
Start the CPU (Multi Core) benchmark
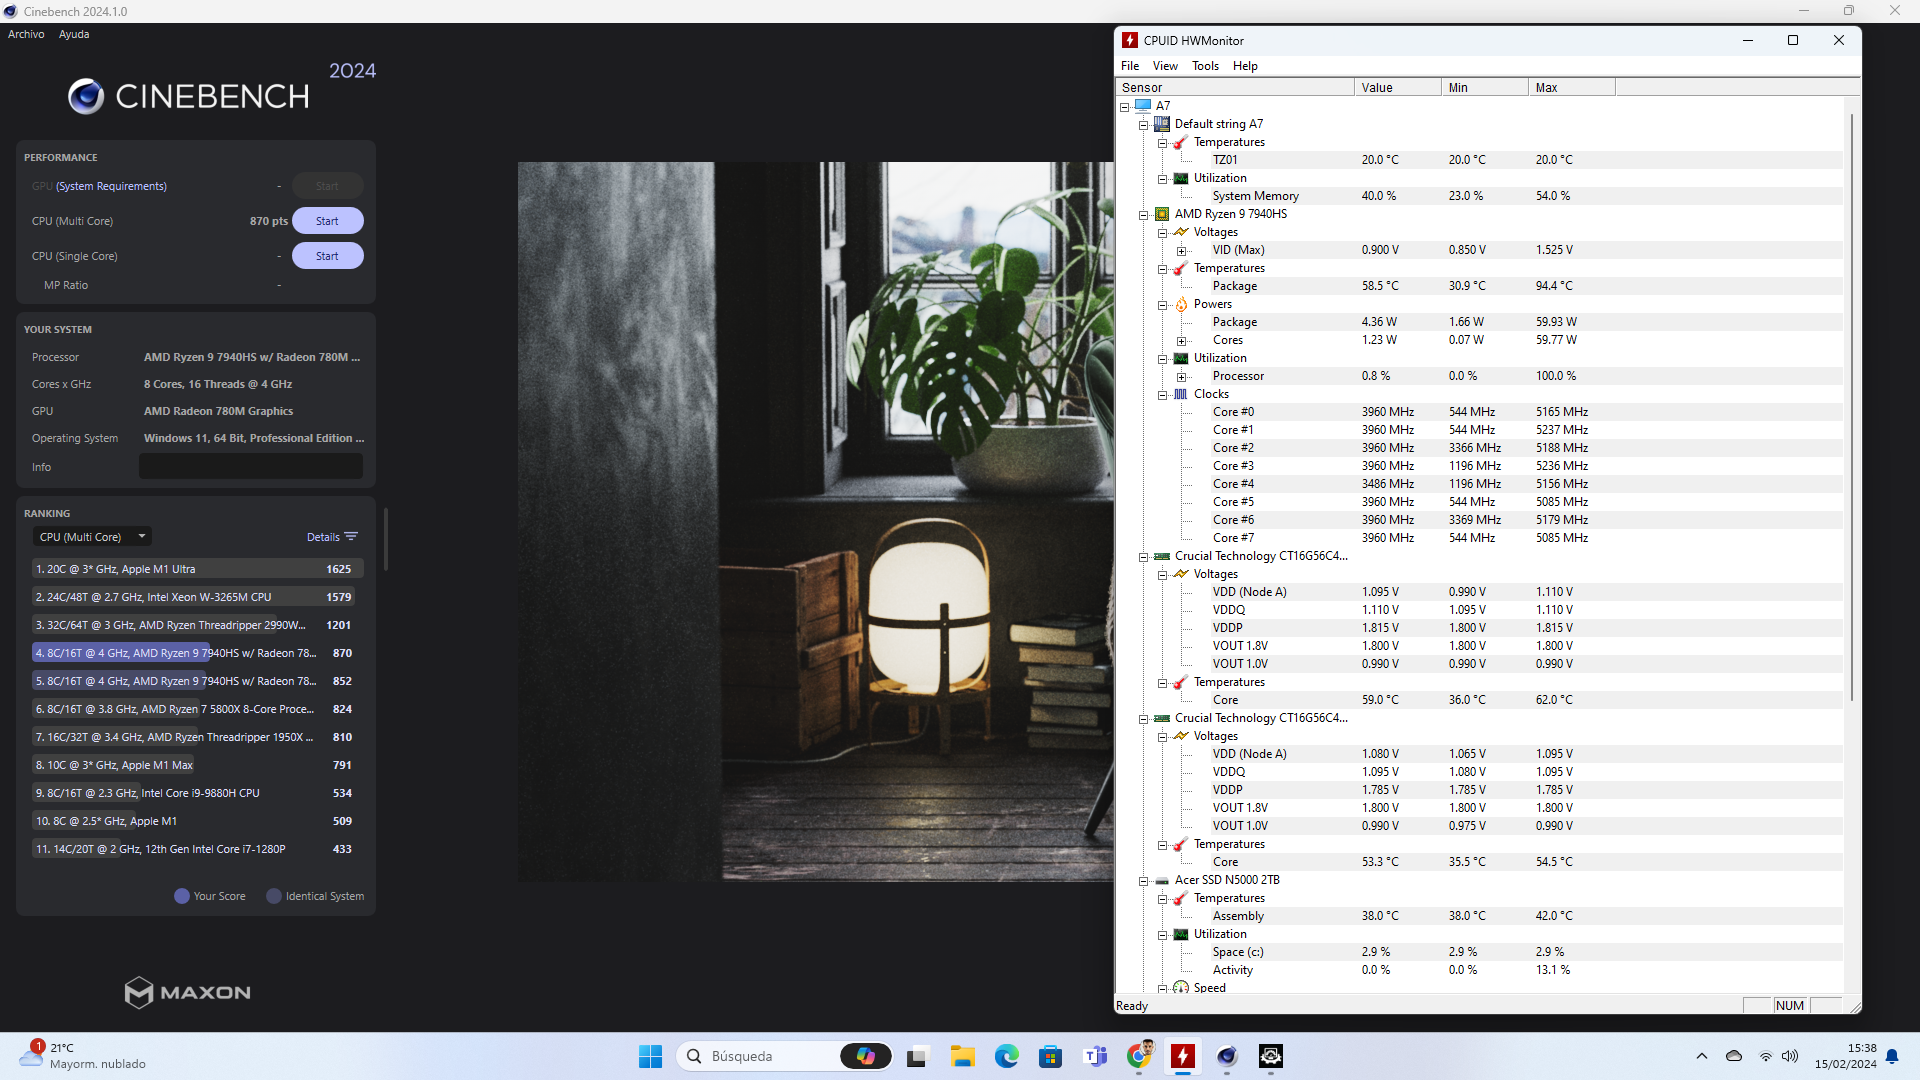pos(327,221)
